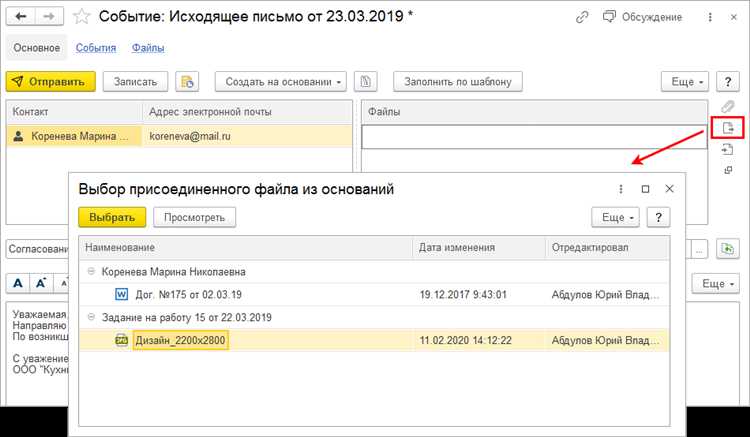Click the koreneva@mail.ru address cell
The image size is (750, 437).
247,136
